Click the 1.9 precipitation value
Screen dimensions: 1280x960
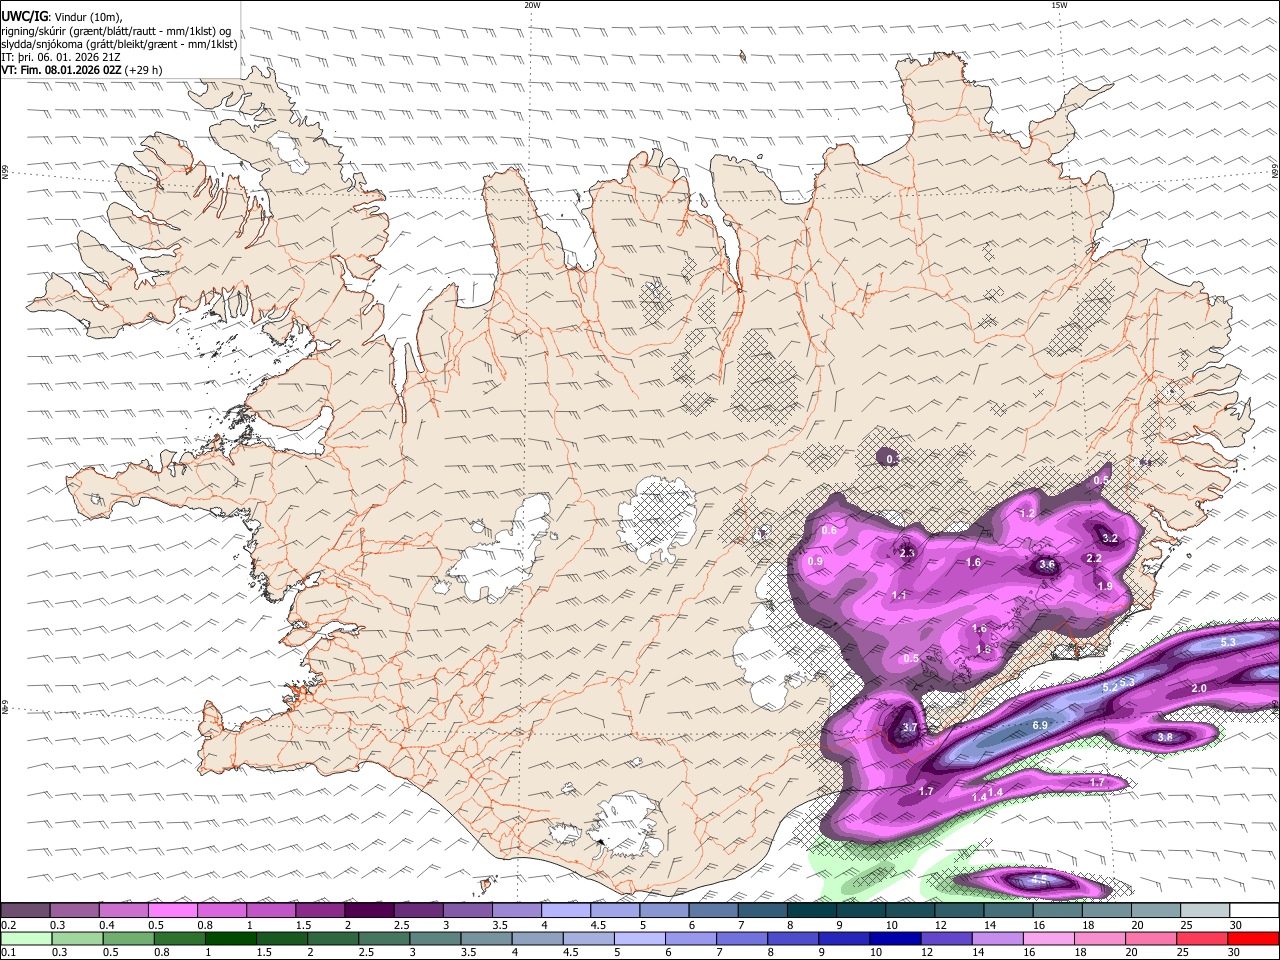point(1105,586)
